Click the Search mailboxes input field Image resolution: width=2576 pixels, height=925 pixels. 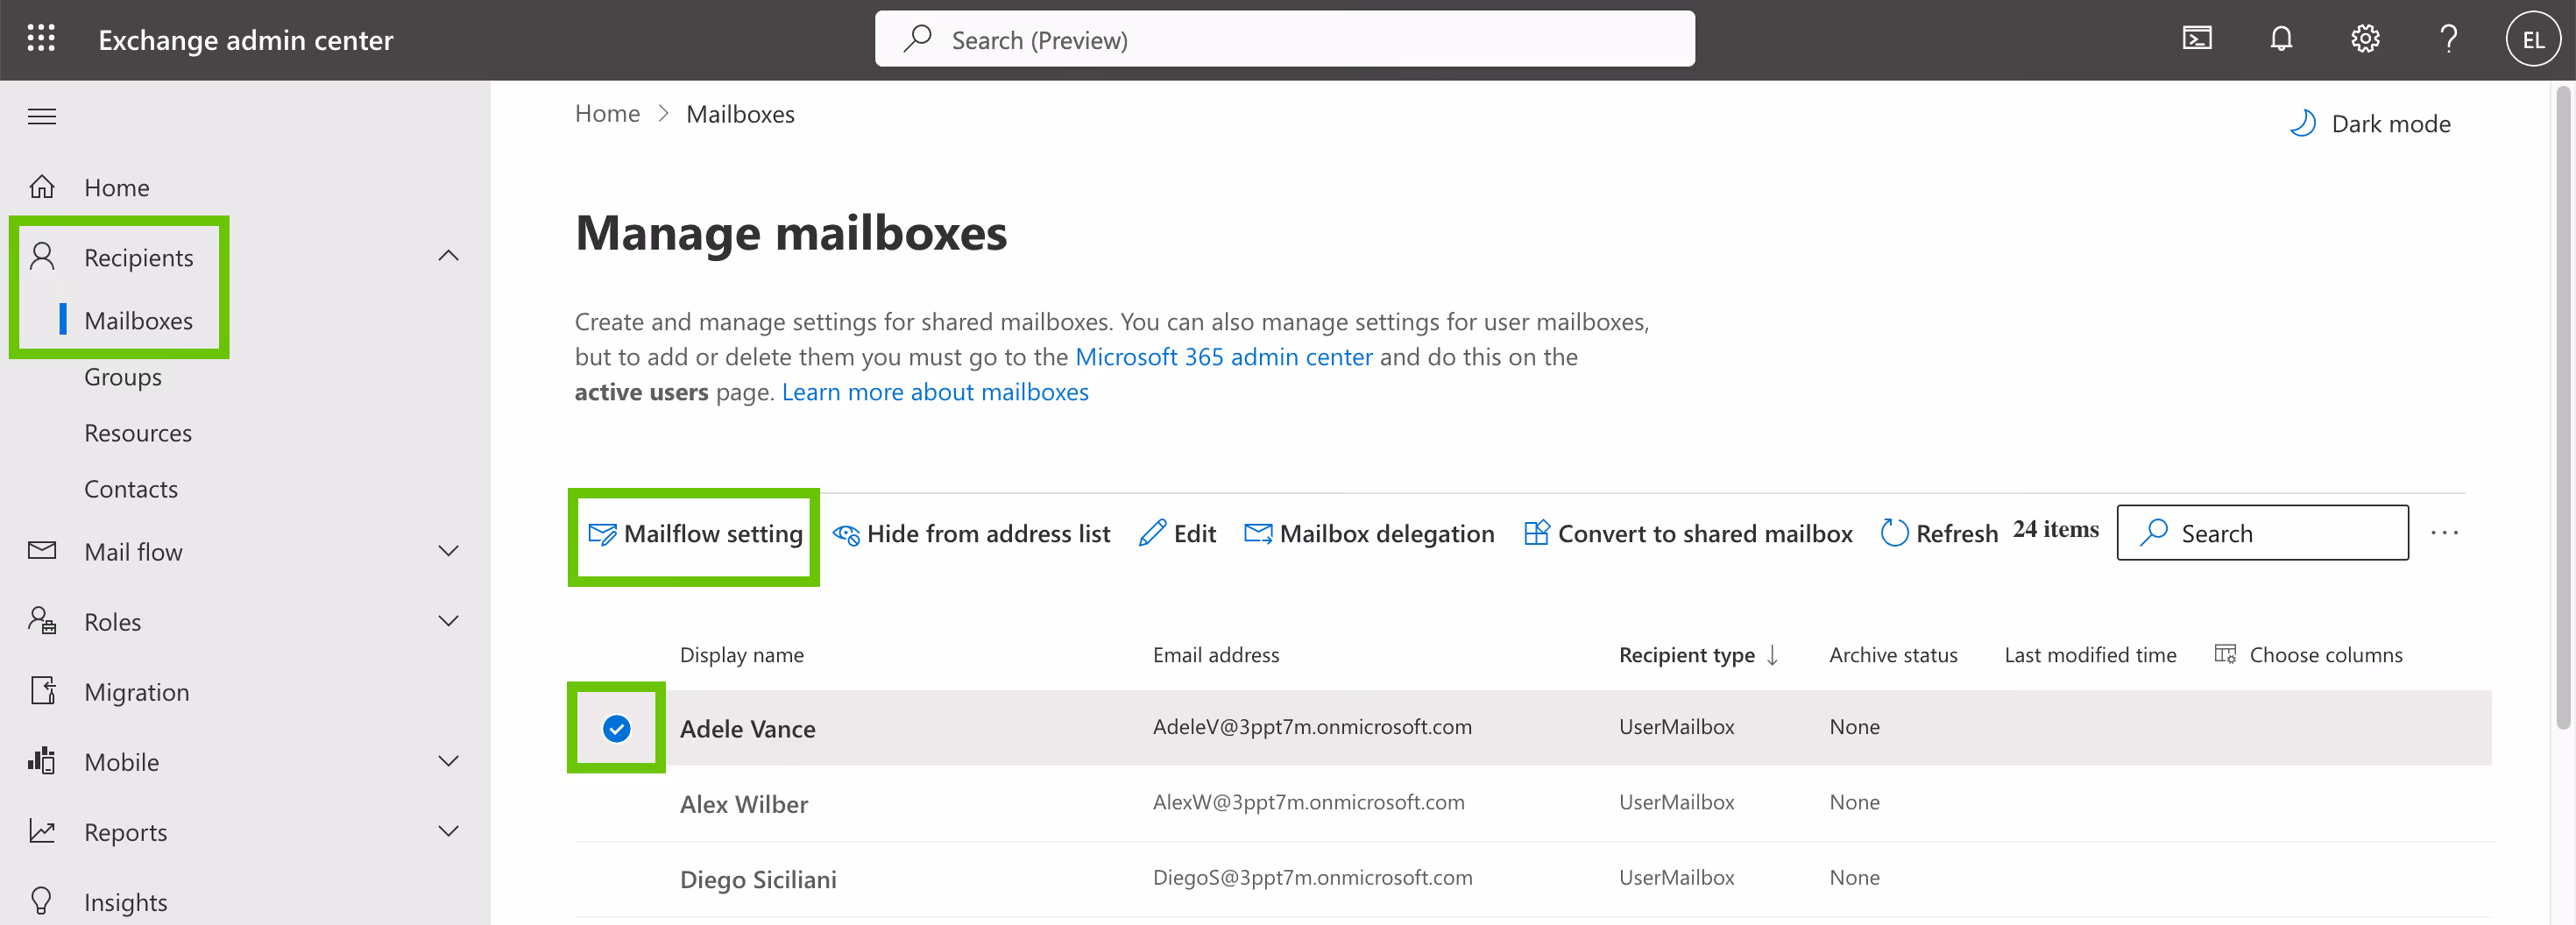click(x=2263, y=533)
